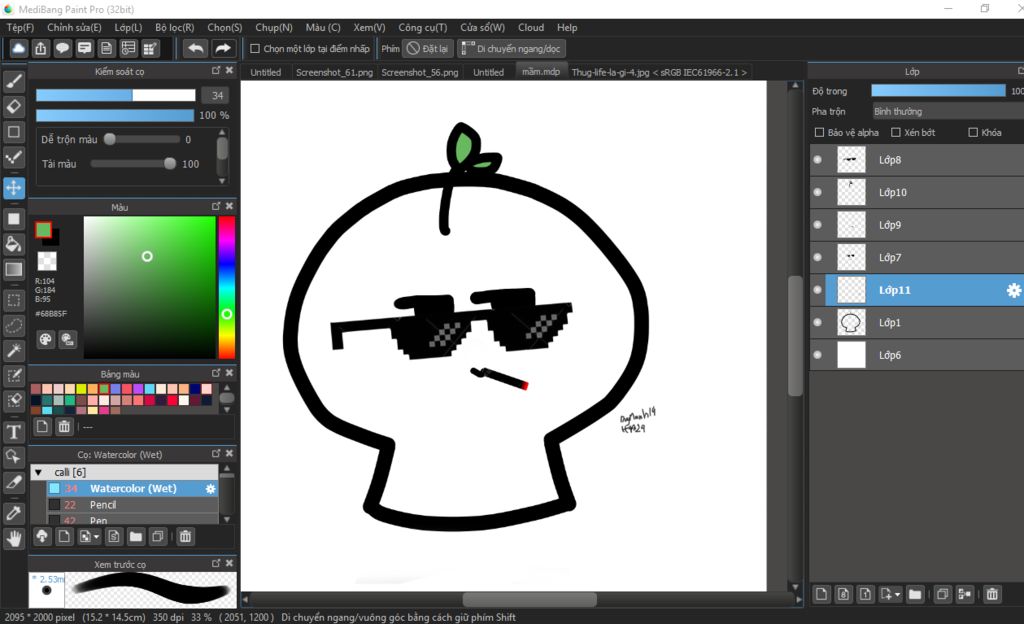Viewport: 1024px width, 624px height.
Task: Activate the Hand pan tool
Action: tap(14, 538)
